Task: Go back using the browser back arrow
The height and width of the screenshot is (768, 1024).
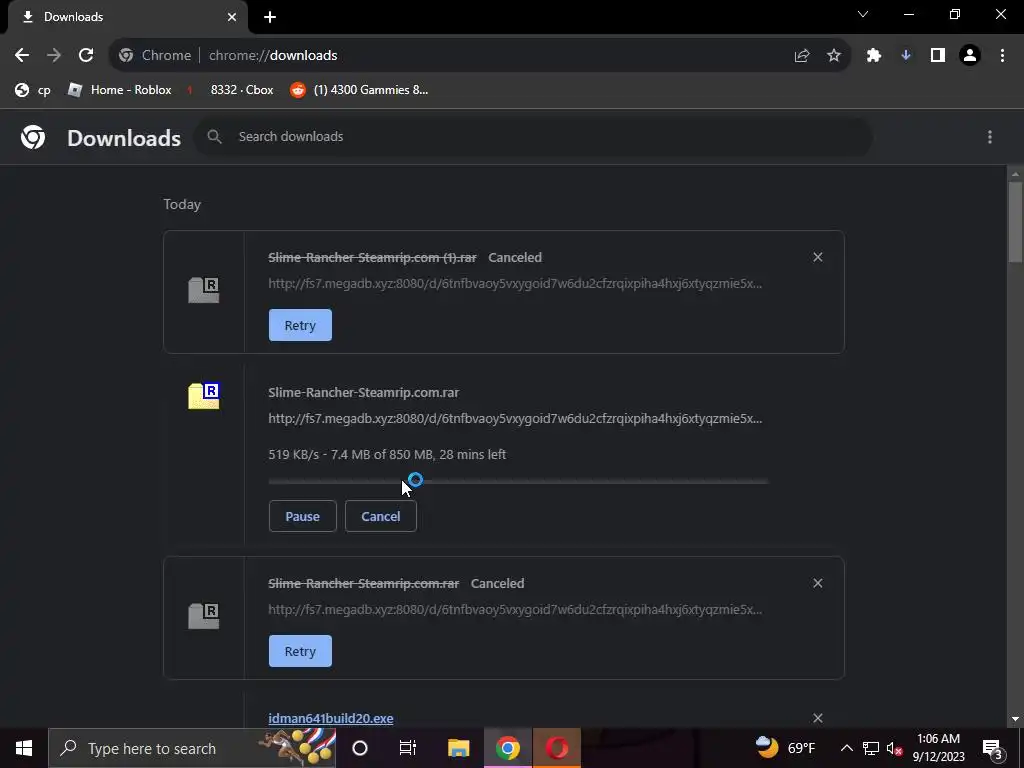Action: pyautogui.click(x=22, y=56)
